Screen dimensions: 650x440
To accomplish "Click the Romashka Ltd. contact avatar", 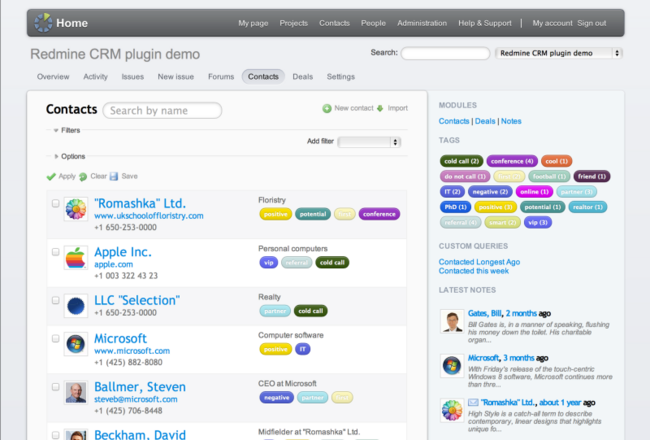I will (x=76, y=208).
